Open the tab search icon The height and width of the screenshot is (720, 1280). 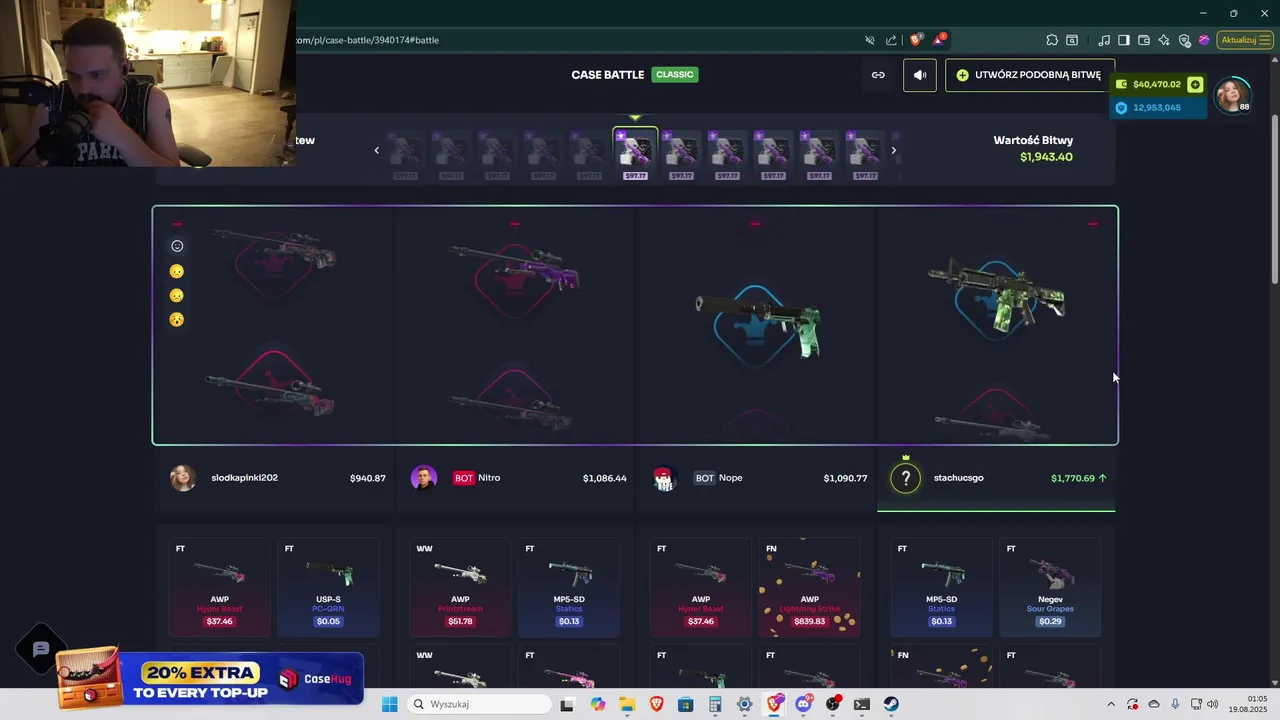click(1072, 40)
